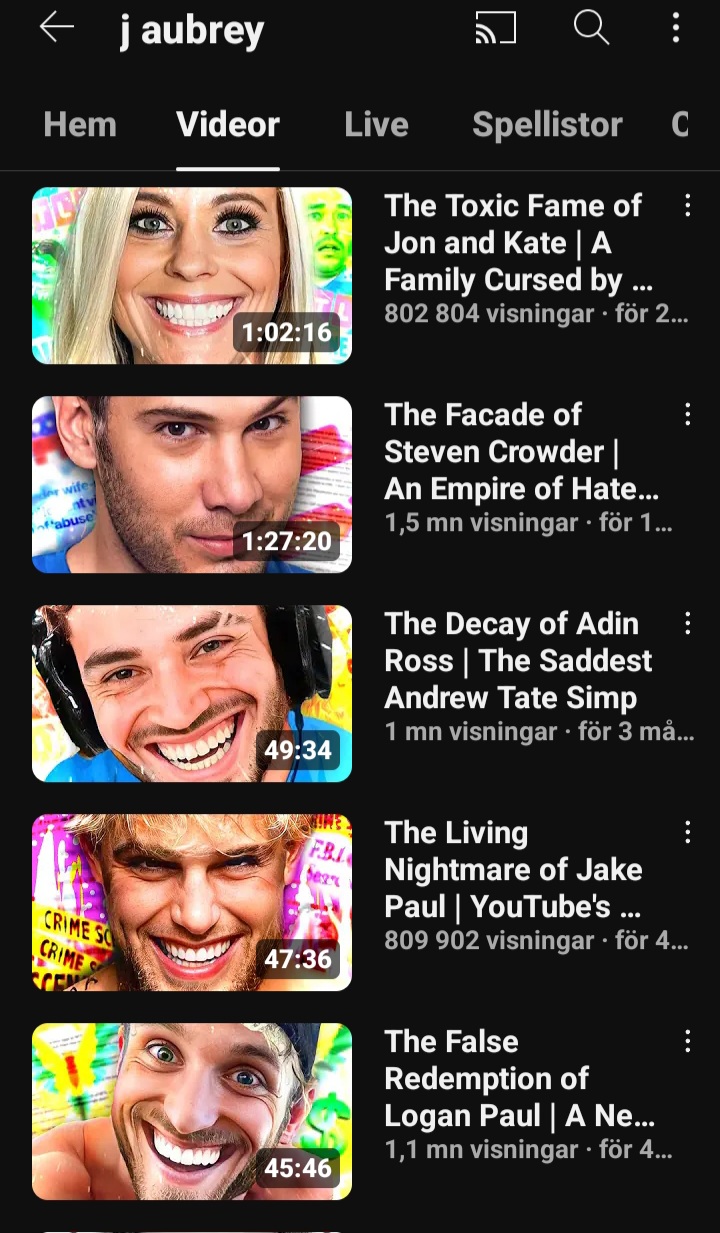Play the Steven Crowder 1:27:20 thumbnail
Screen dimensions: 720x1233
click(192, 485)
